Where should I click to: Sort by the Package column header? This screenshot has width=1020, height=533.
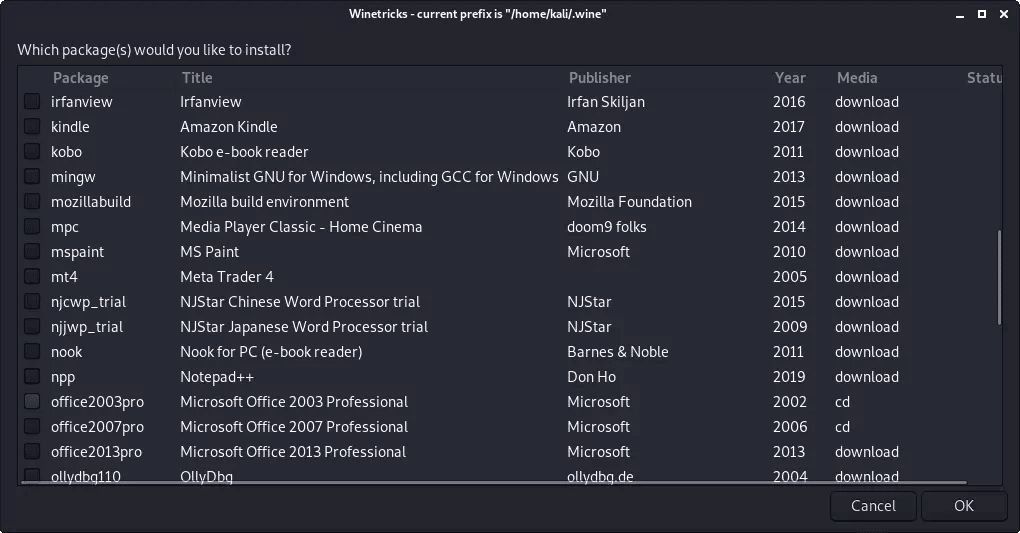[80, 78]
